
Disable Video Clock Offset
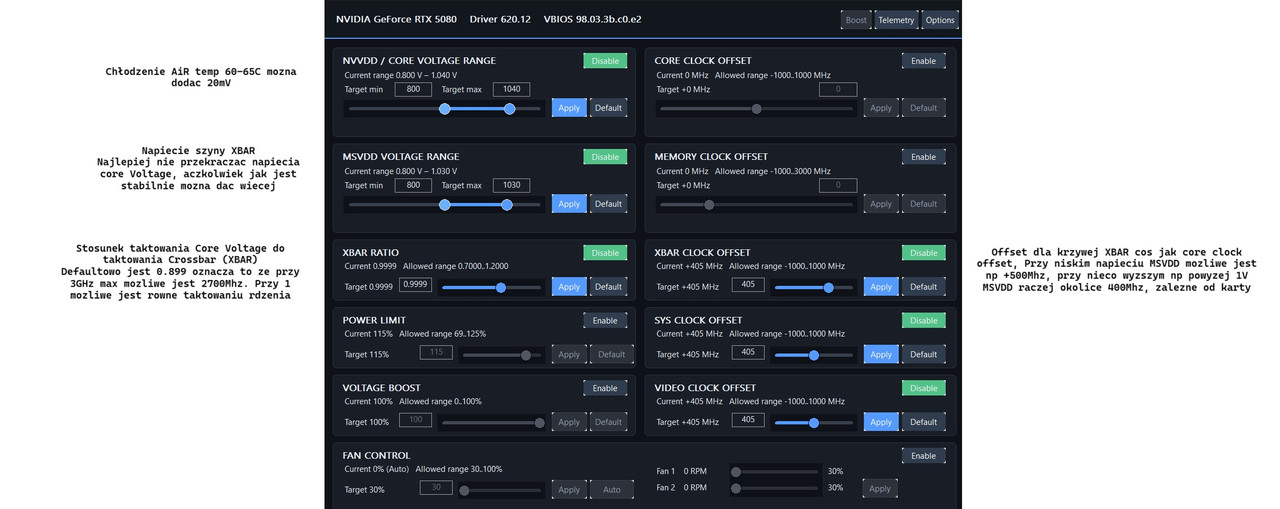(923, 388)
